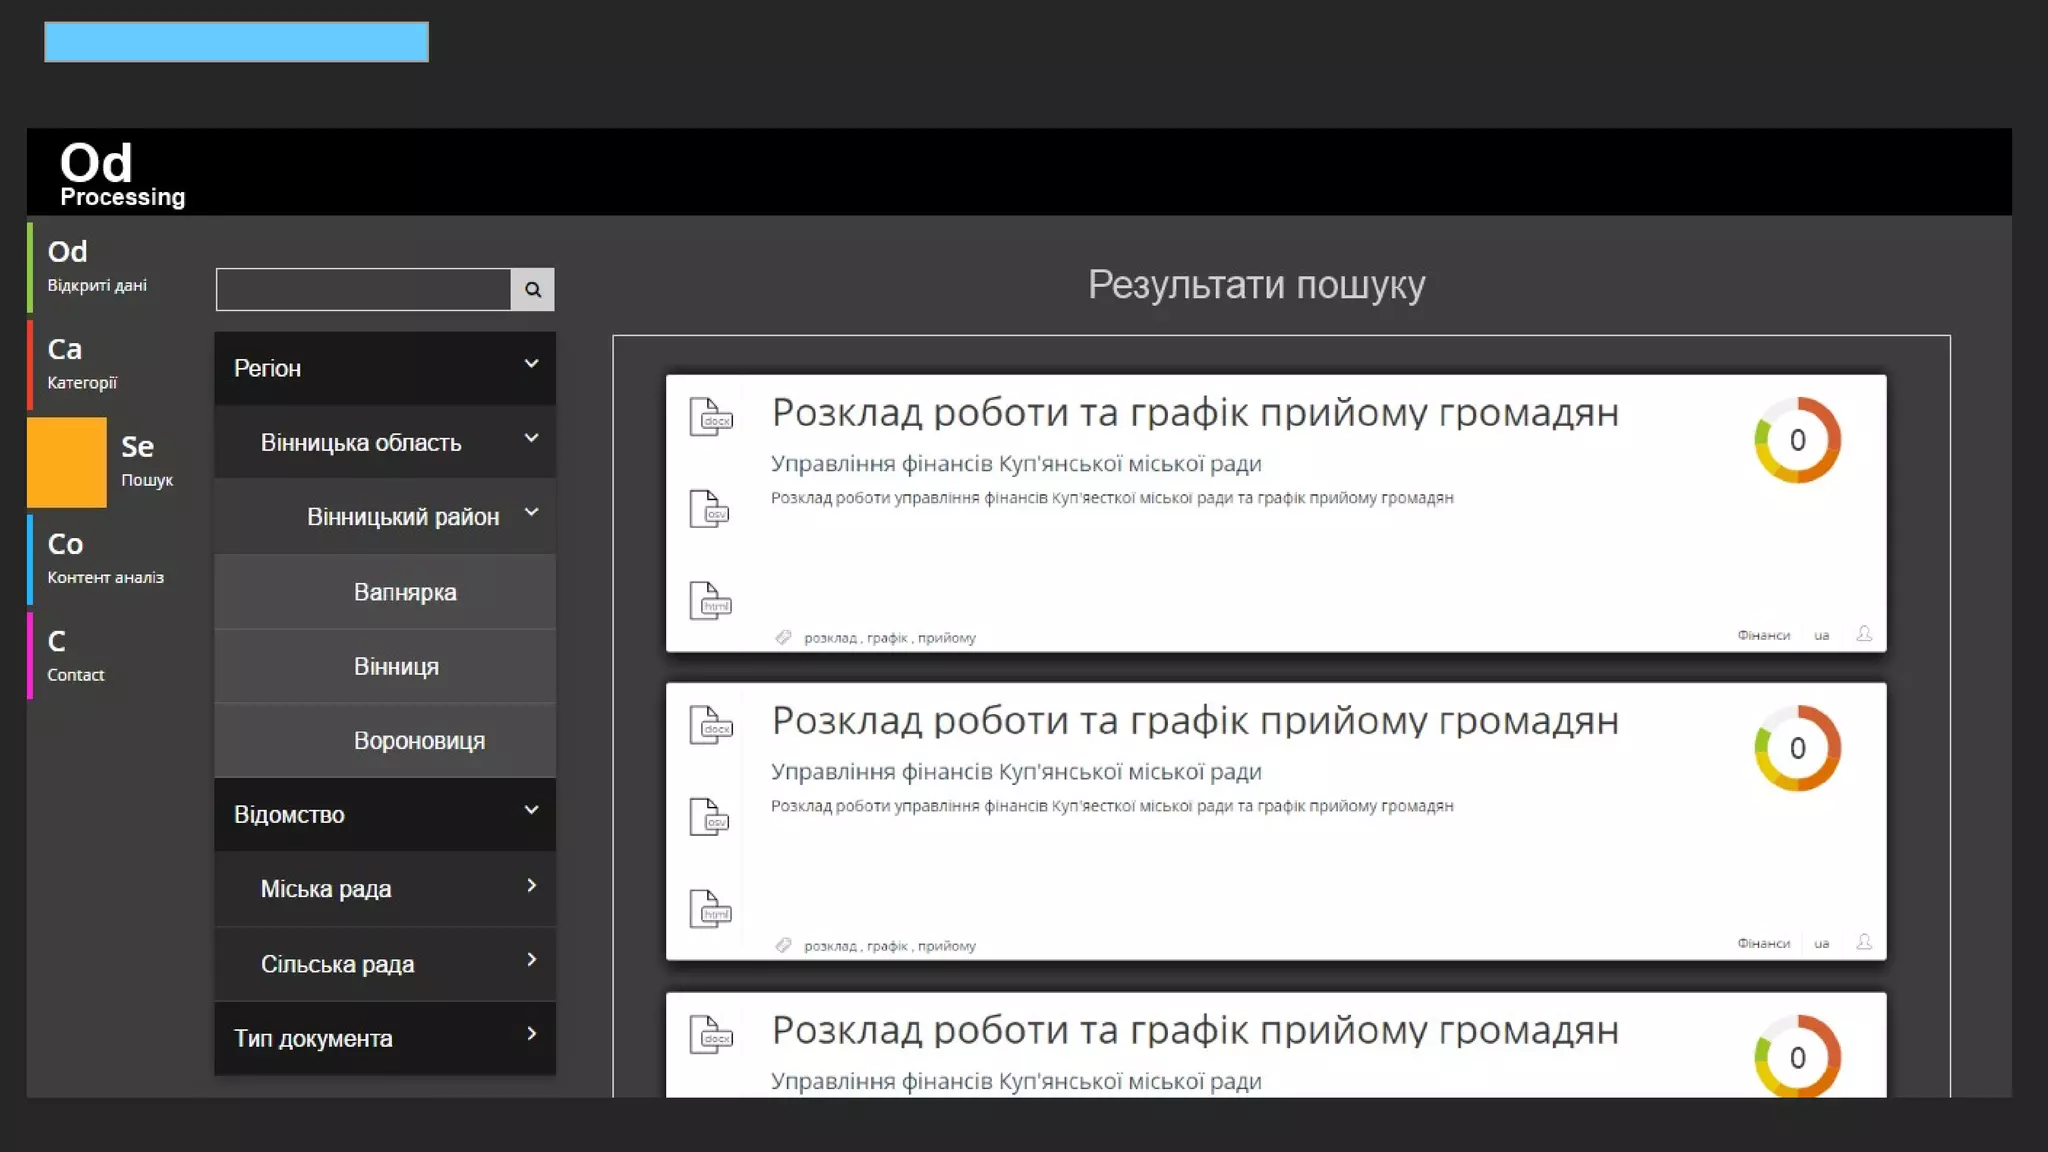
Task: Click rating ring on first result
Action: tap(1797, 440)
